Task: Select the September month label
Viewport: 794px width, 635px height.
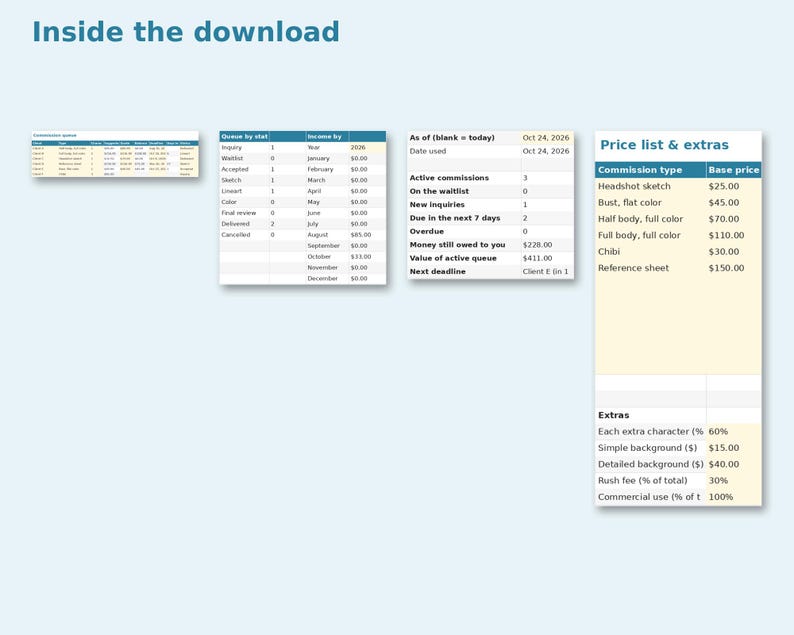Action: (x=323, y=246)
